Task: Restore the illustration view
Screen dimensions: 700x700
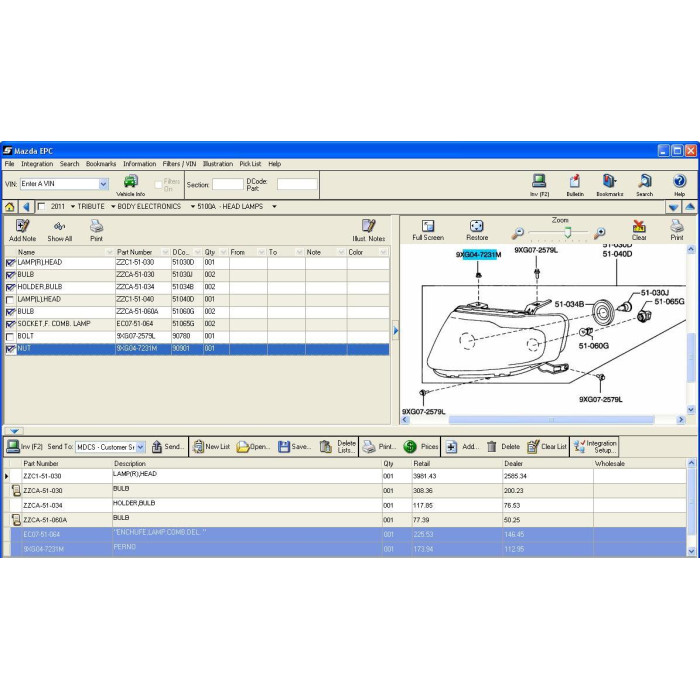Action: (x=477, y=230)
